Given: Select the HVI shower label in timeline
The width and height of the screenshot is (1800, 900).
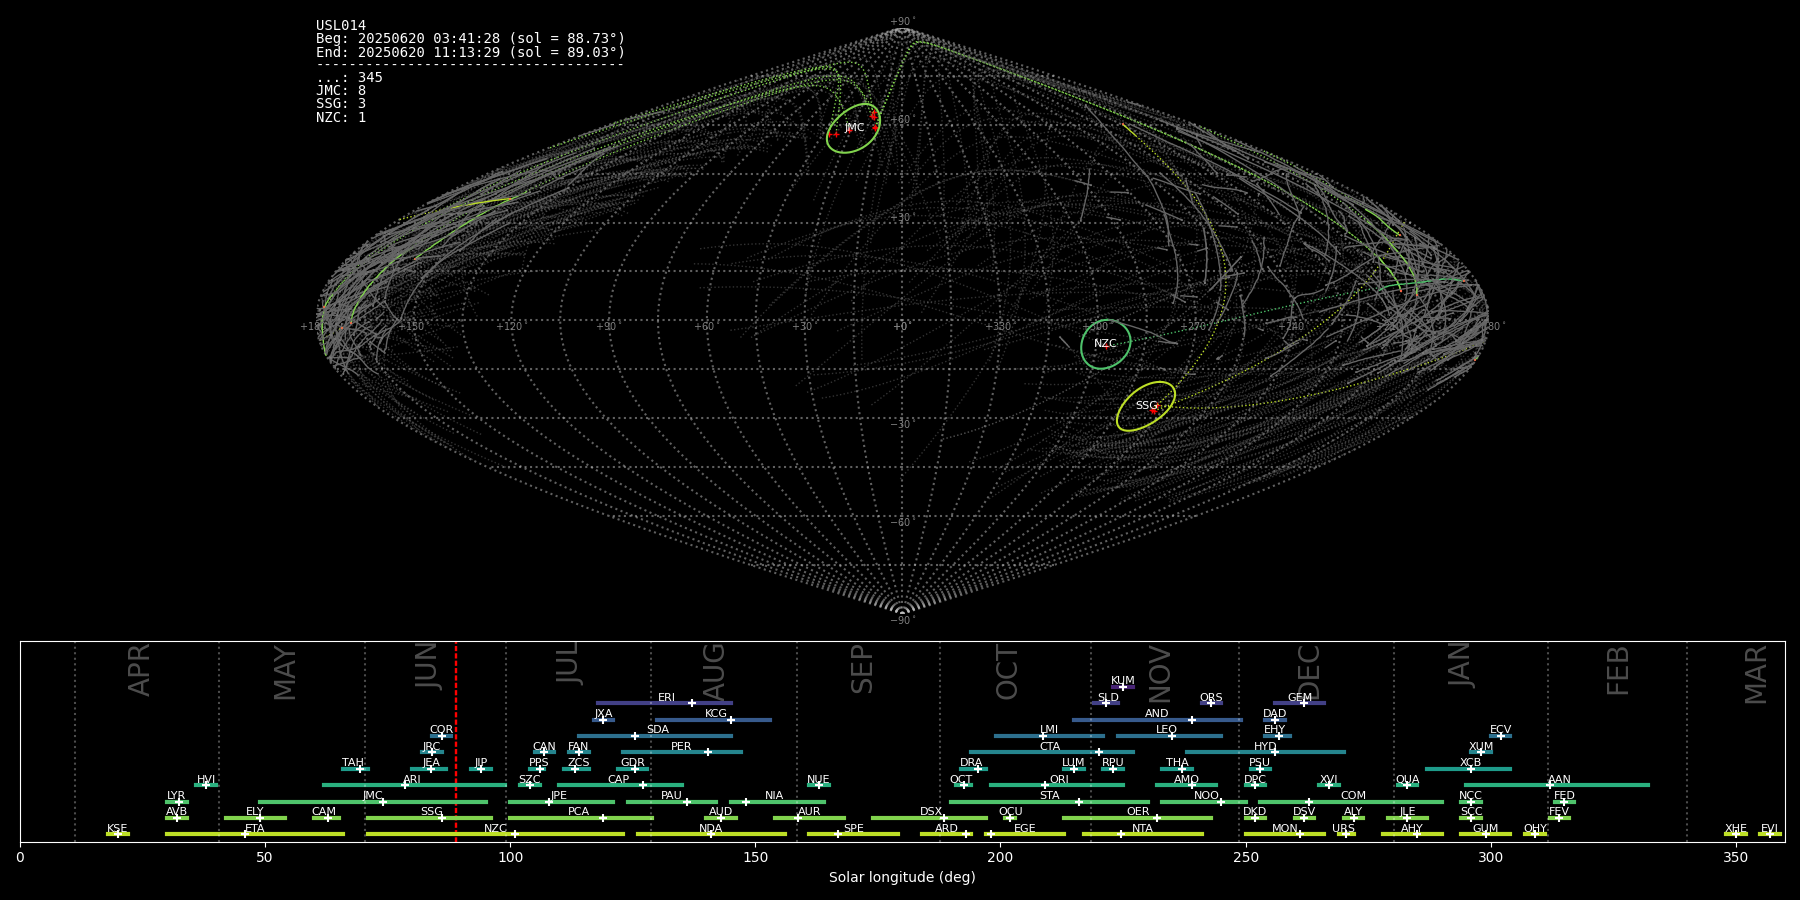Looking at the screenshot, I should click(x=206, y=780).
